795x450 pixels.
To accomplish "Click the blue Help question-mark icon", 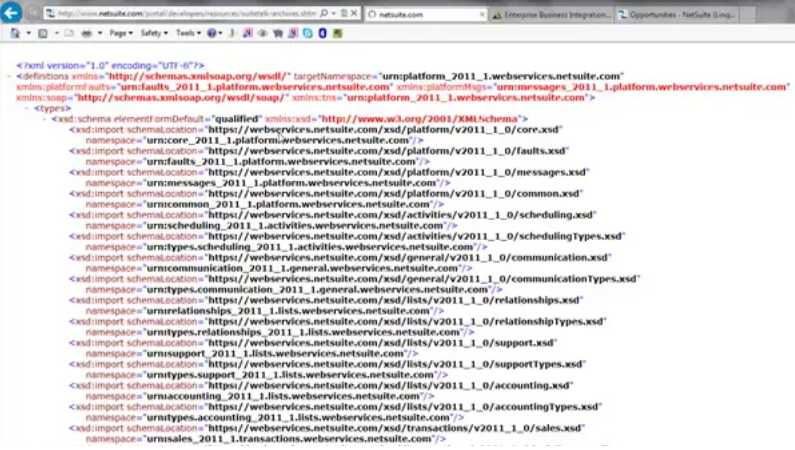I will 211,33.
